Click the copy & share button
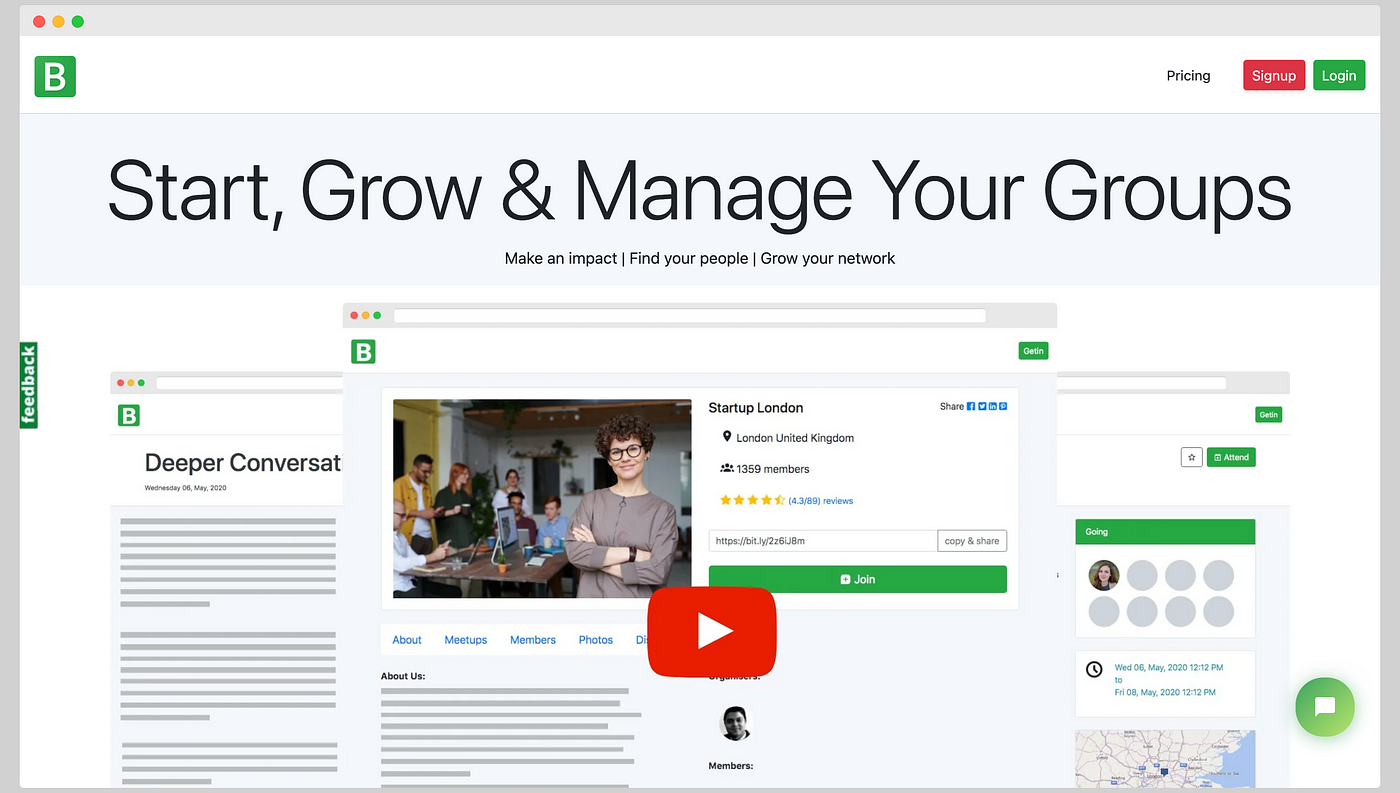This screenshot has width=1400, height=793. click(x=972, y=541)
